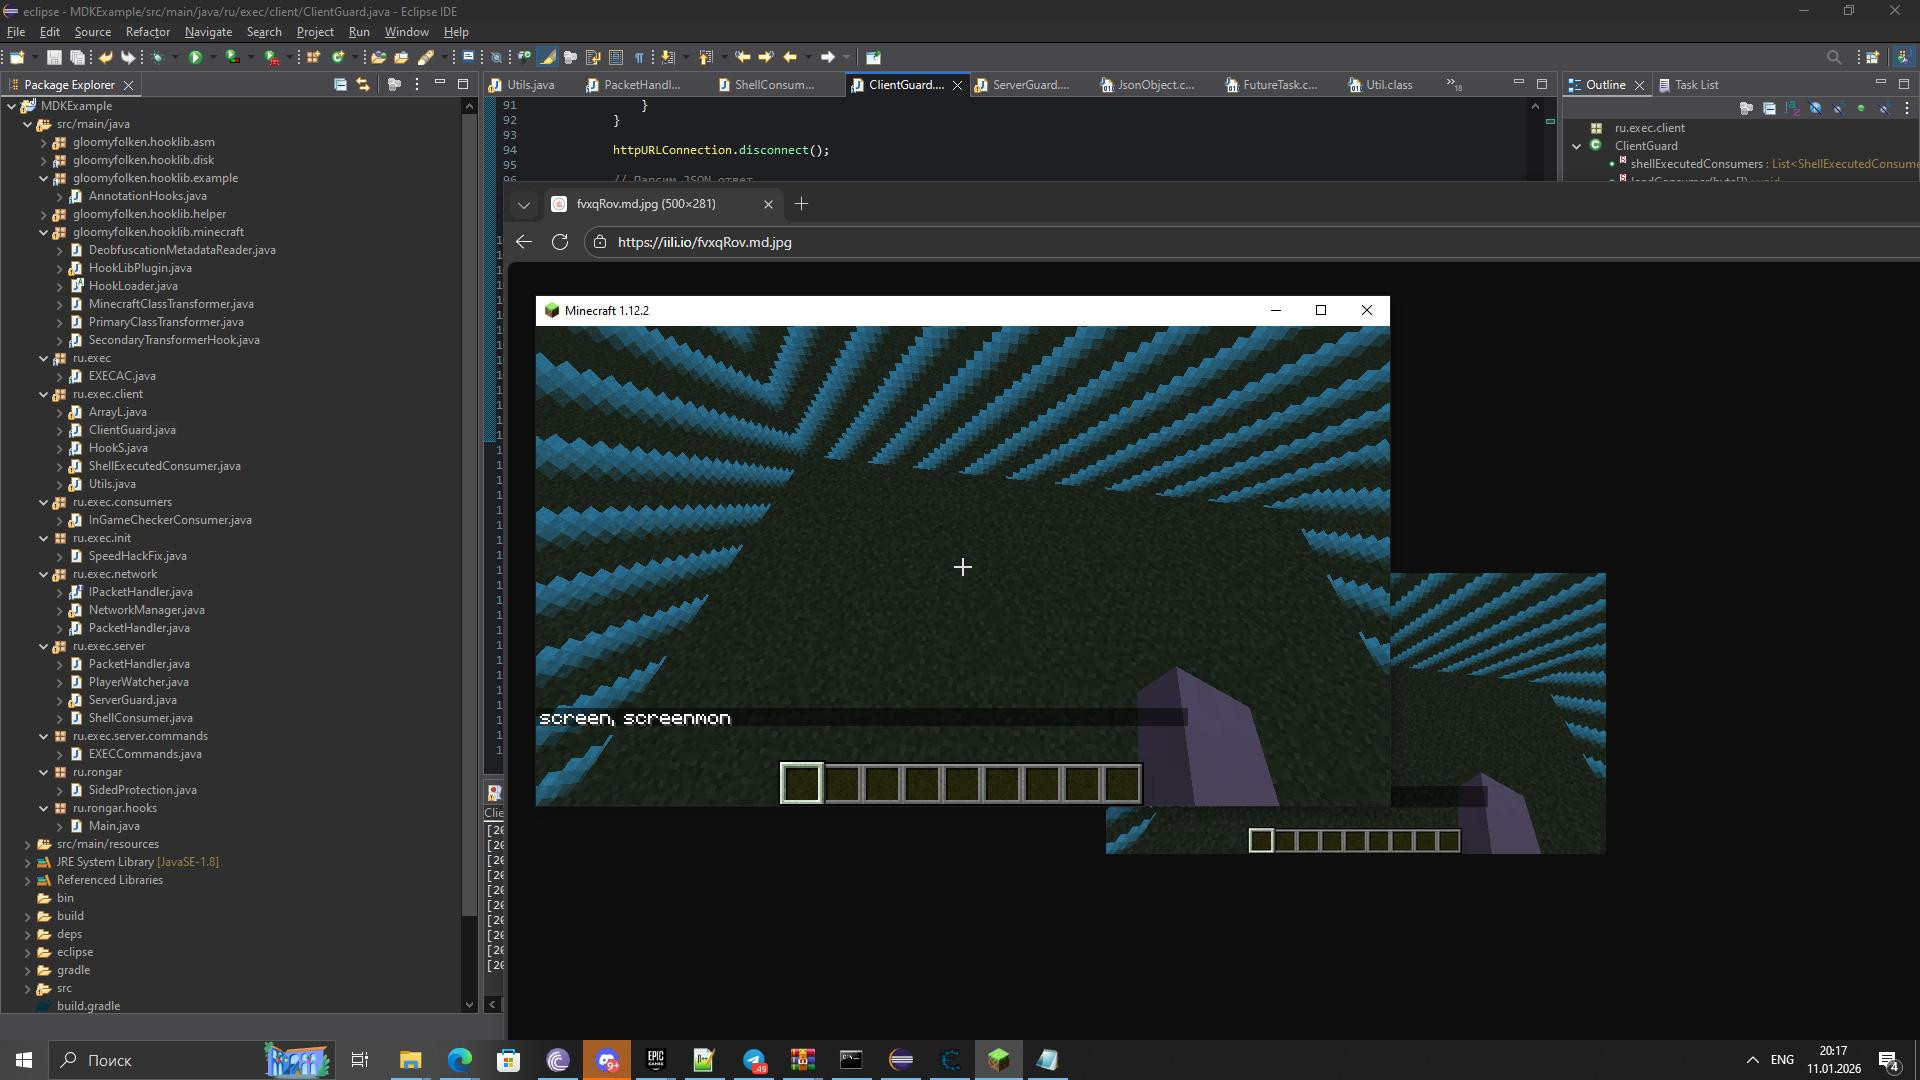The height and width of the screenshot is (1080, 1920).
Task: Click the Next Annotation arrow icon
Action: (x=669, y=58)
